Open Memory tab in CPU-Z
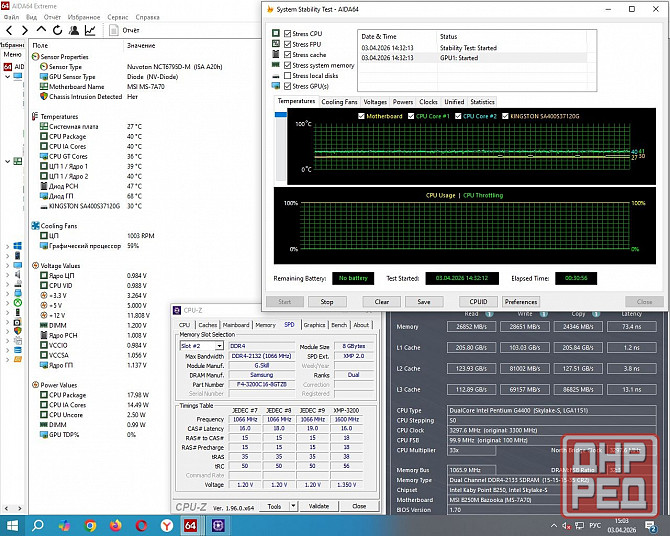Screen dimensions: 670x536 pyautogui.click(x=265, y=325)
